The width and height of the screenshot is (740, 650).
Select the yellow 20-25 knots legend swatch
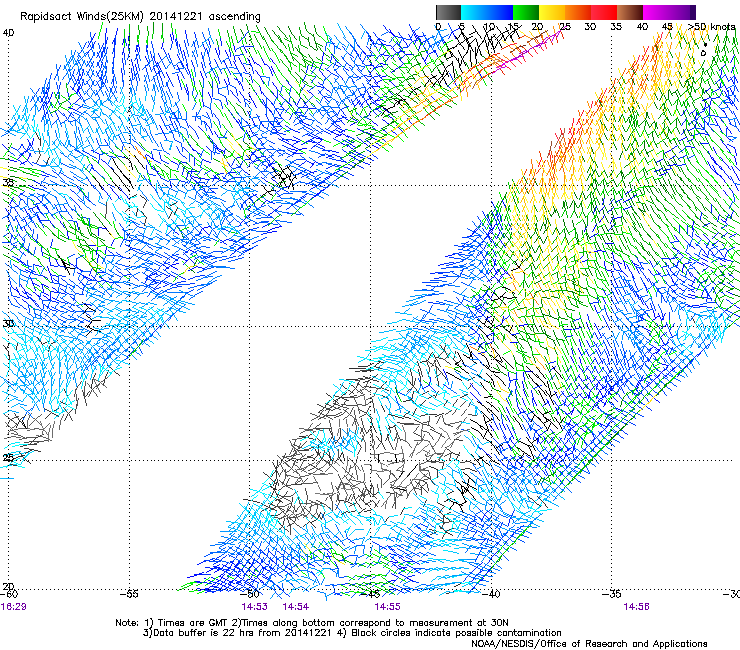point(552,12)
